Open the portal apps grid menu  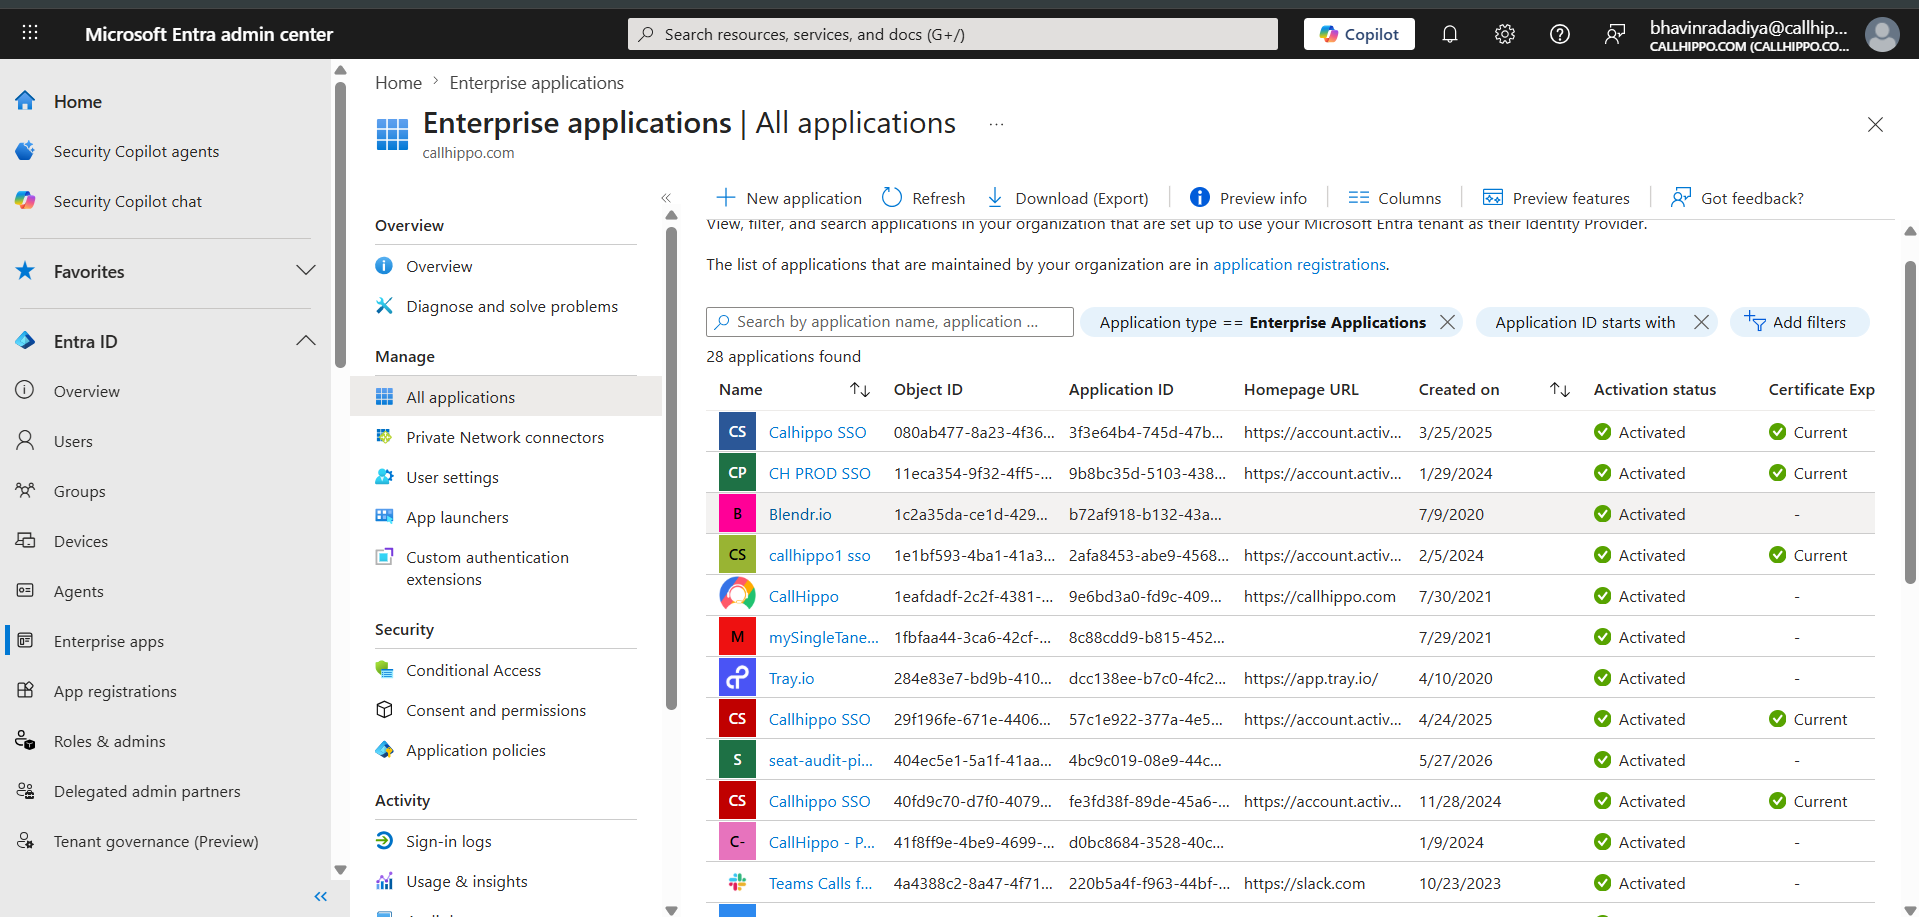tap(30, 33)
